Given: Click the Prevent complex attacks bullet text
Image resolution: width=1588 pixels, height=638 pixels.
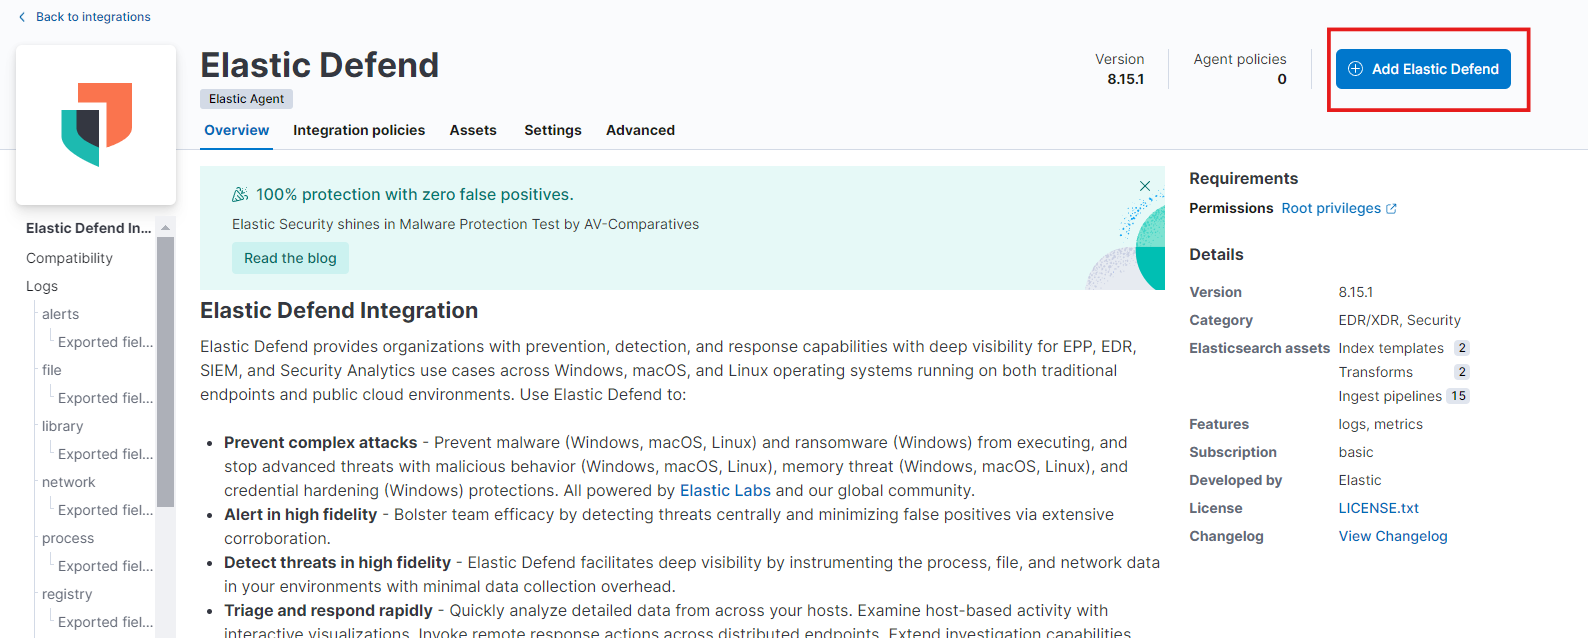Looking at the screenshot, I should coord(320,442).
